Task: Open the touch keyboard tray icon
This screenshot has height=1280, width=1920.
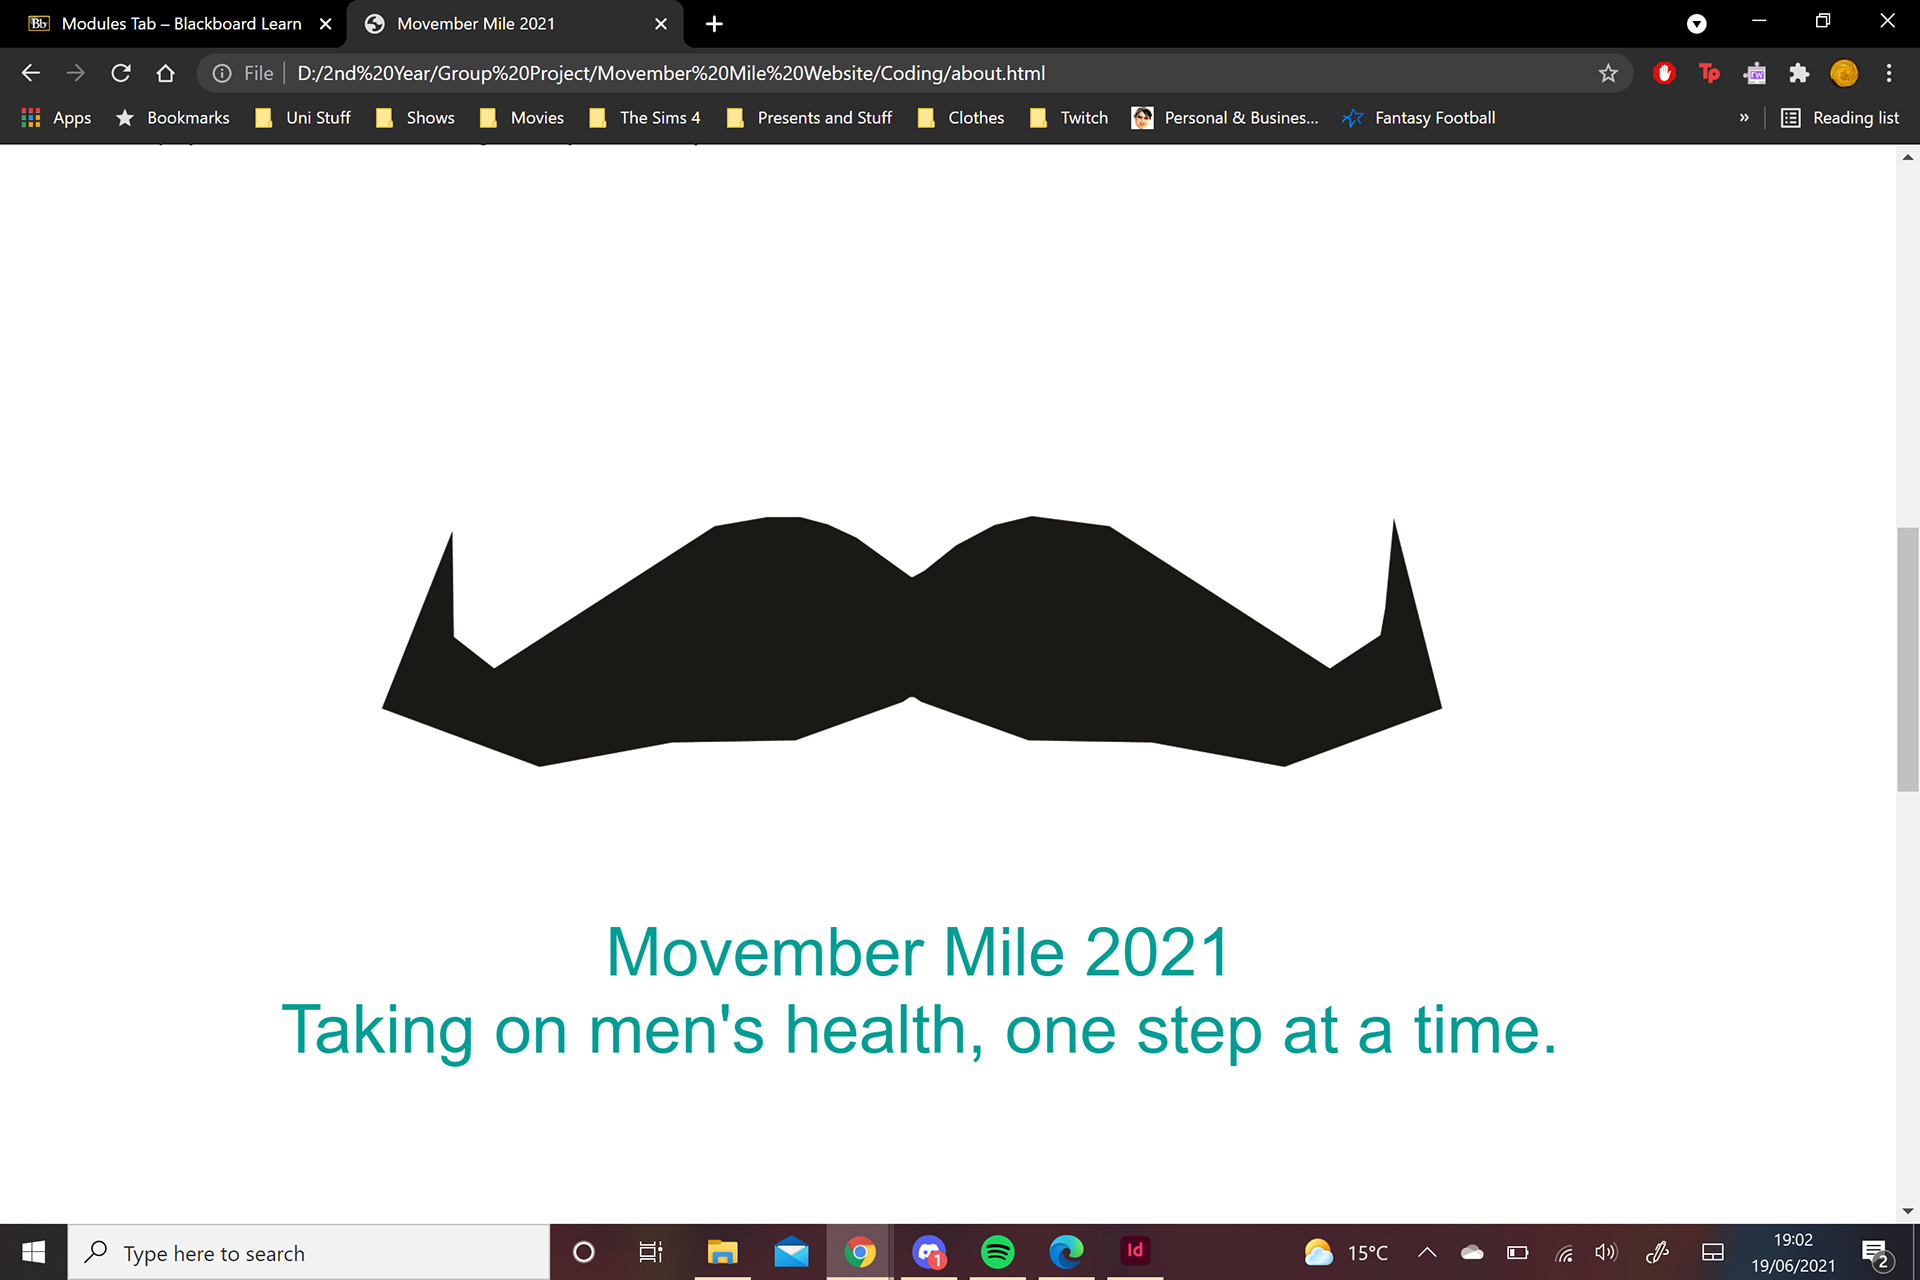Action: (1713, 1252)
